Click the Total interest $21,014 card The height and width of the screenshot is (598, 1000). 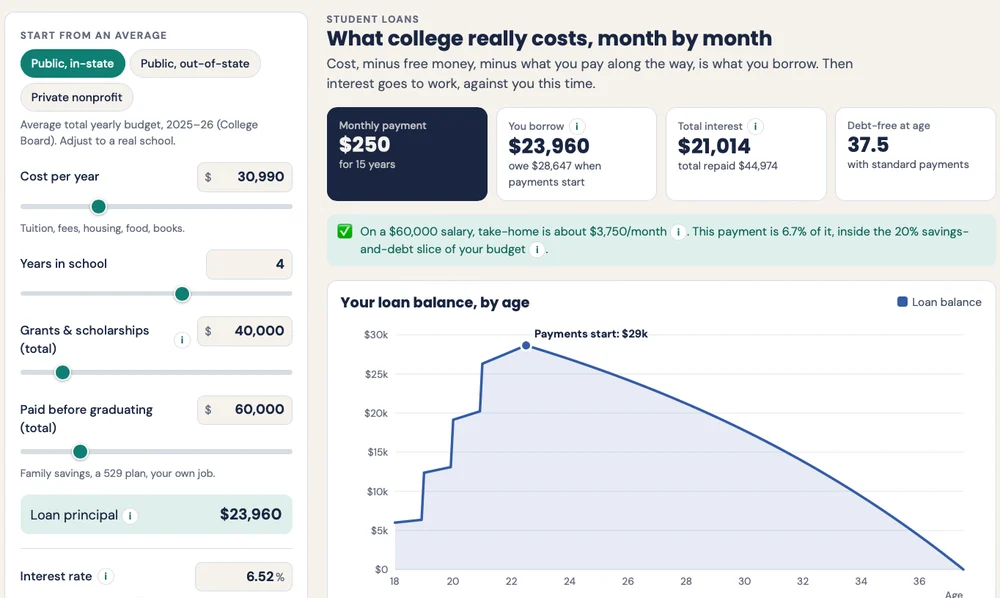[746, 154]
